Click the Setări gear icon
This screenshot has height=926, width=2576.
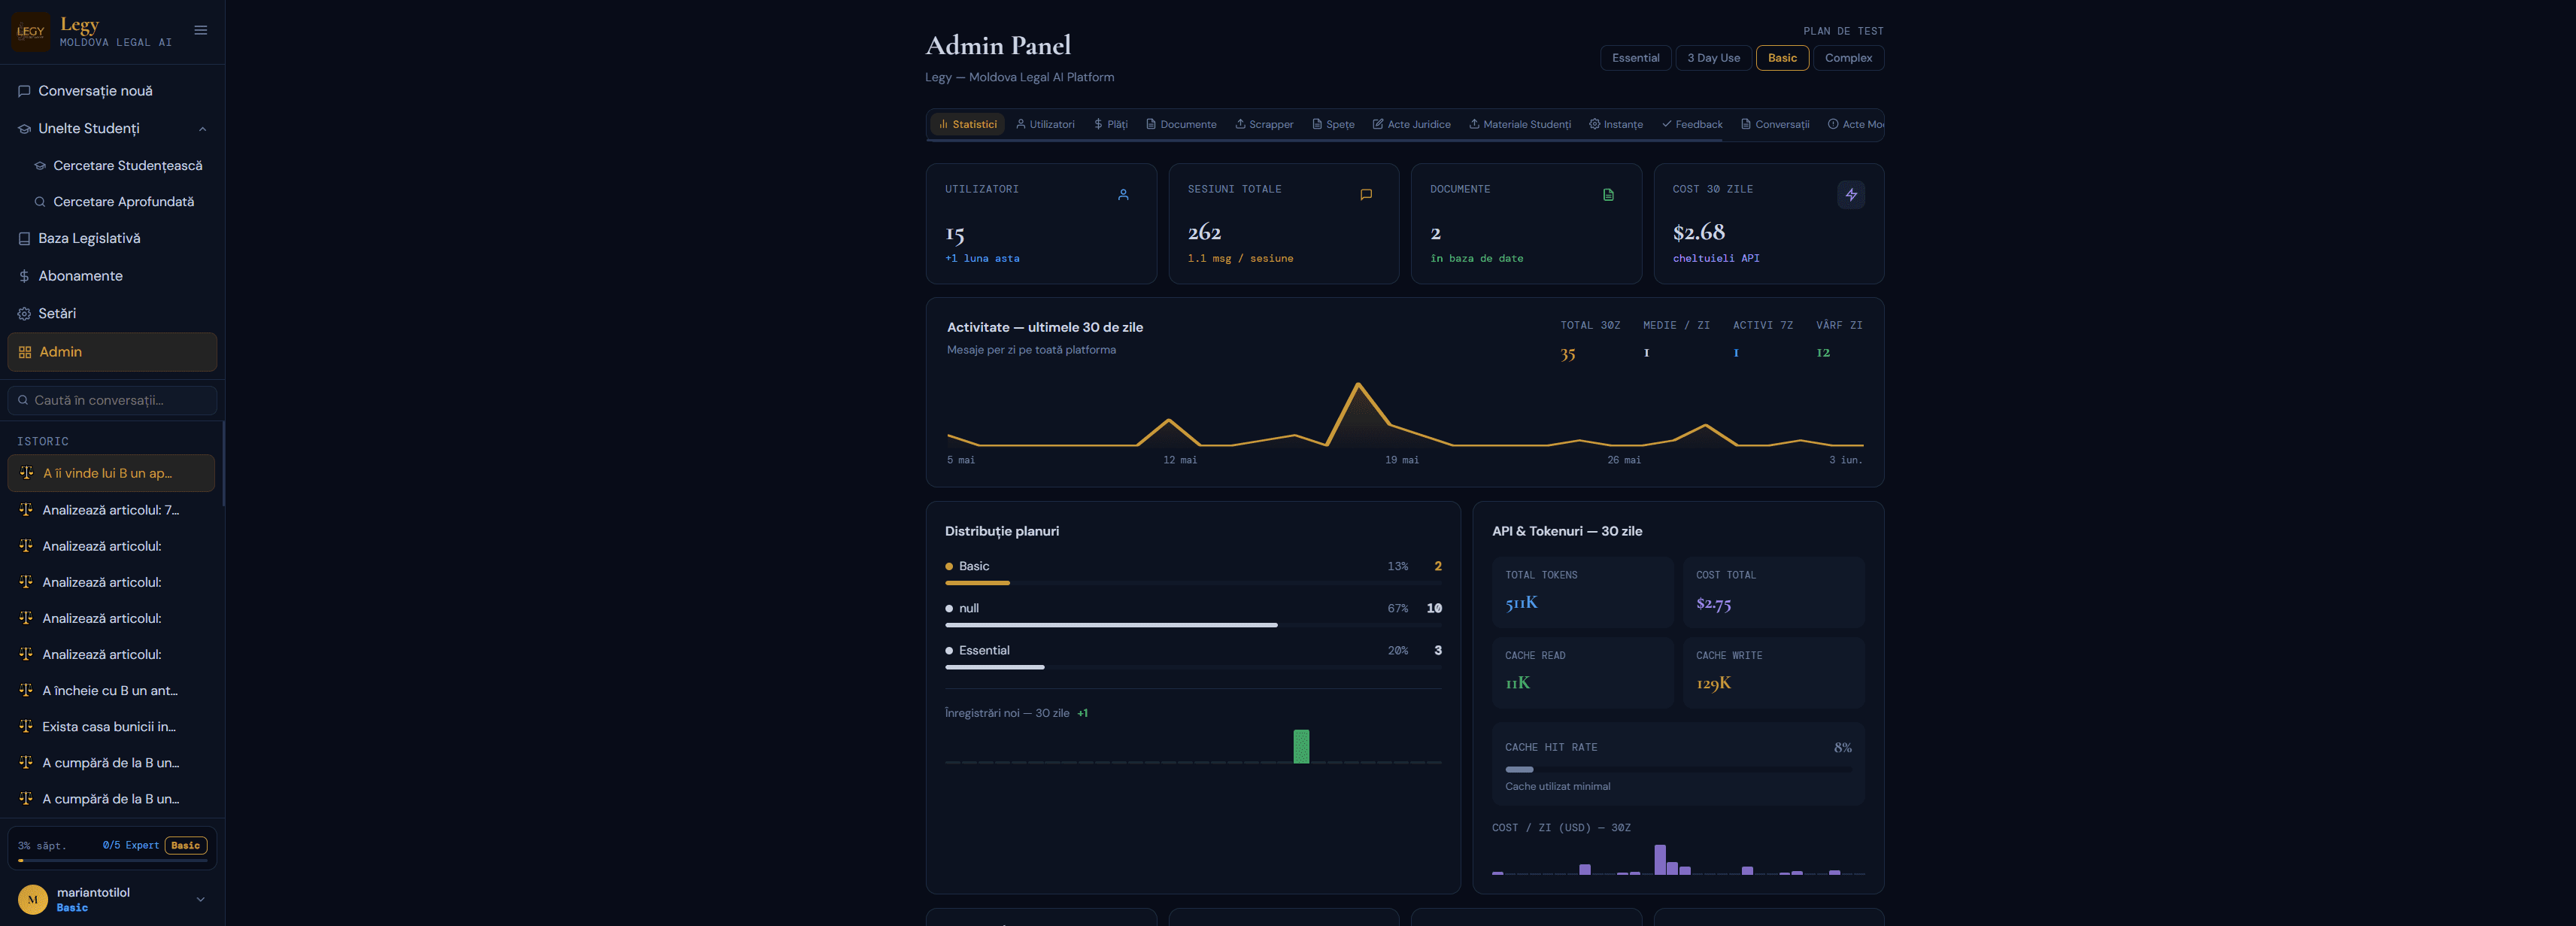(x=24, y=314)
